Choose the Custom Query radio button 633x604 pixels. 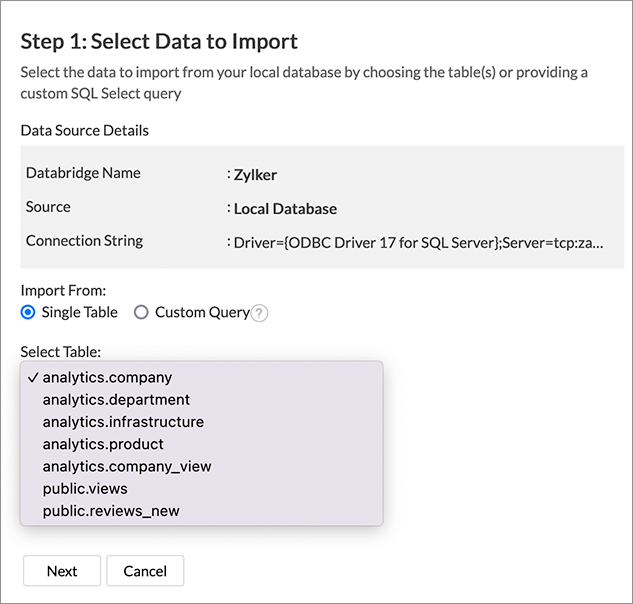click(x=141, y=312)
